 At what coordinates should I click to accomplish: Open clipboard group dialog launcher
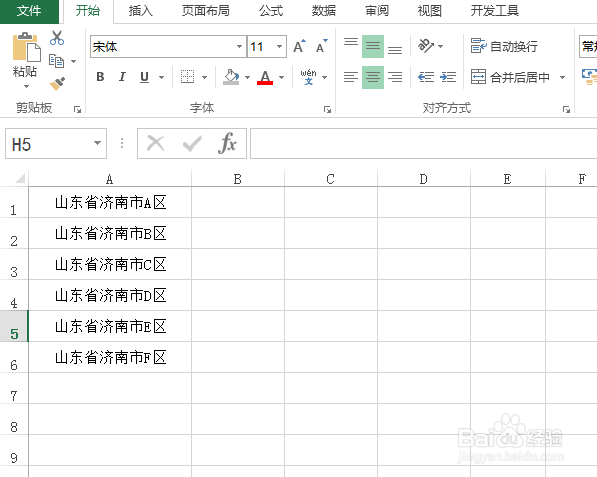coord(77,110)
